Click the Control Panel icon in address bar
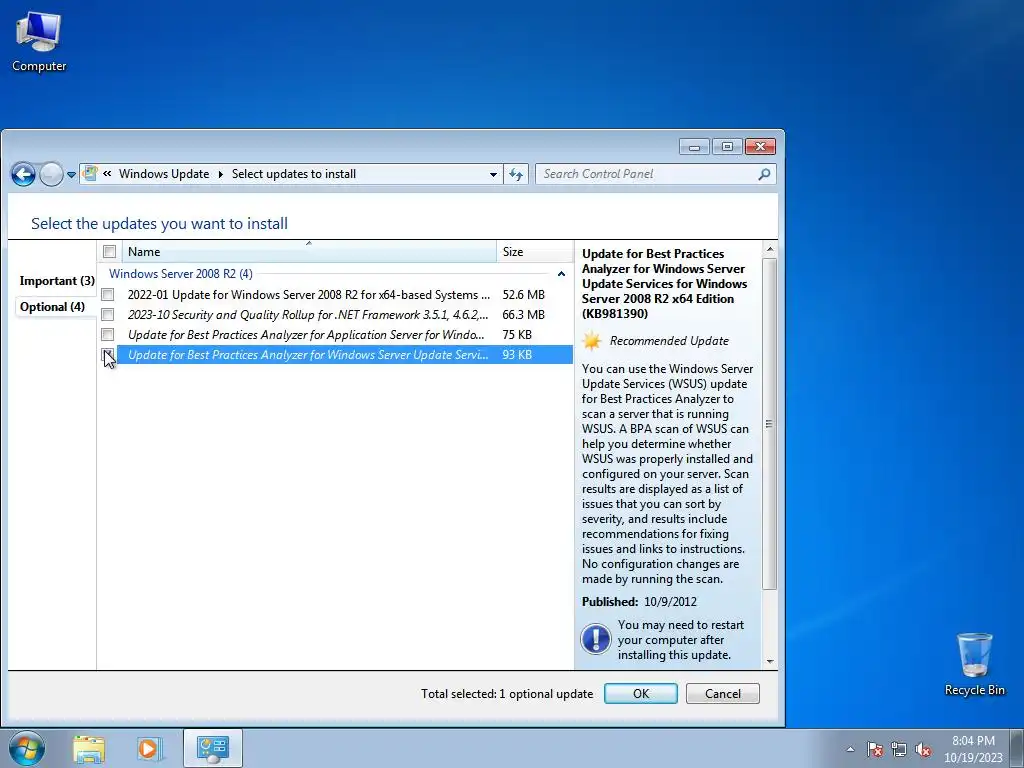Viewport: 1024px width, 768px height. click(x=90, y=174)
